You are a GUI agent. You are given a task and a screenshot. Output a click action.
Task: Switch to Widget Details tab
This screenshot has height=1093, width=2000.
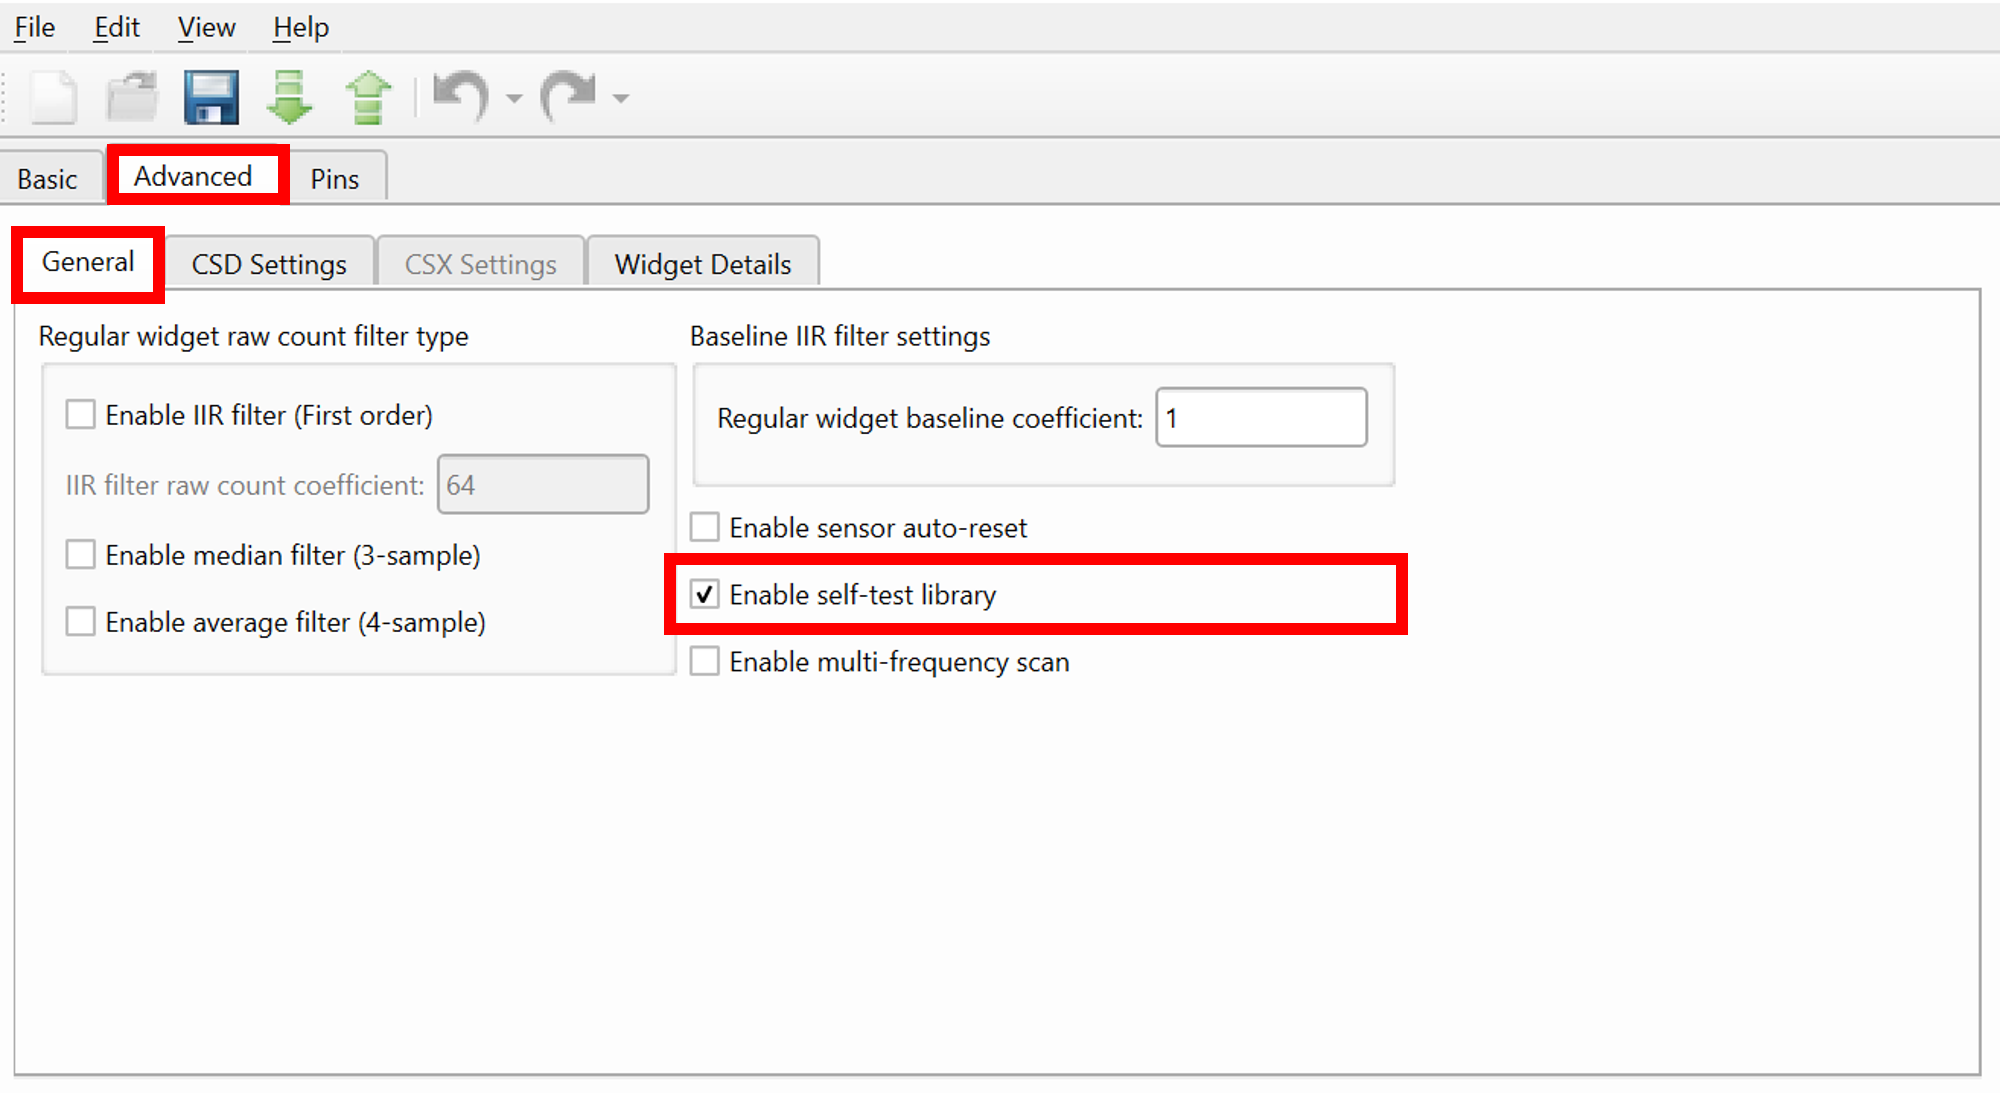[x=702, y=264]
